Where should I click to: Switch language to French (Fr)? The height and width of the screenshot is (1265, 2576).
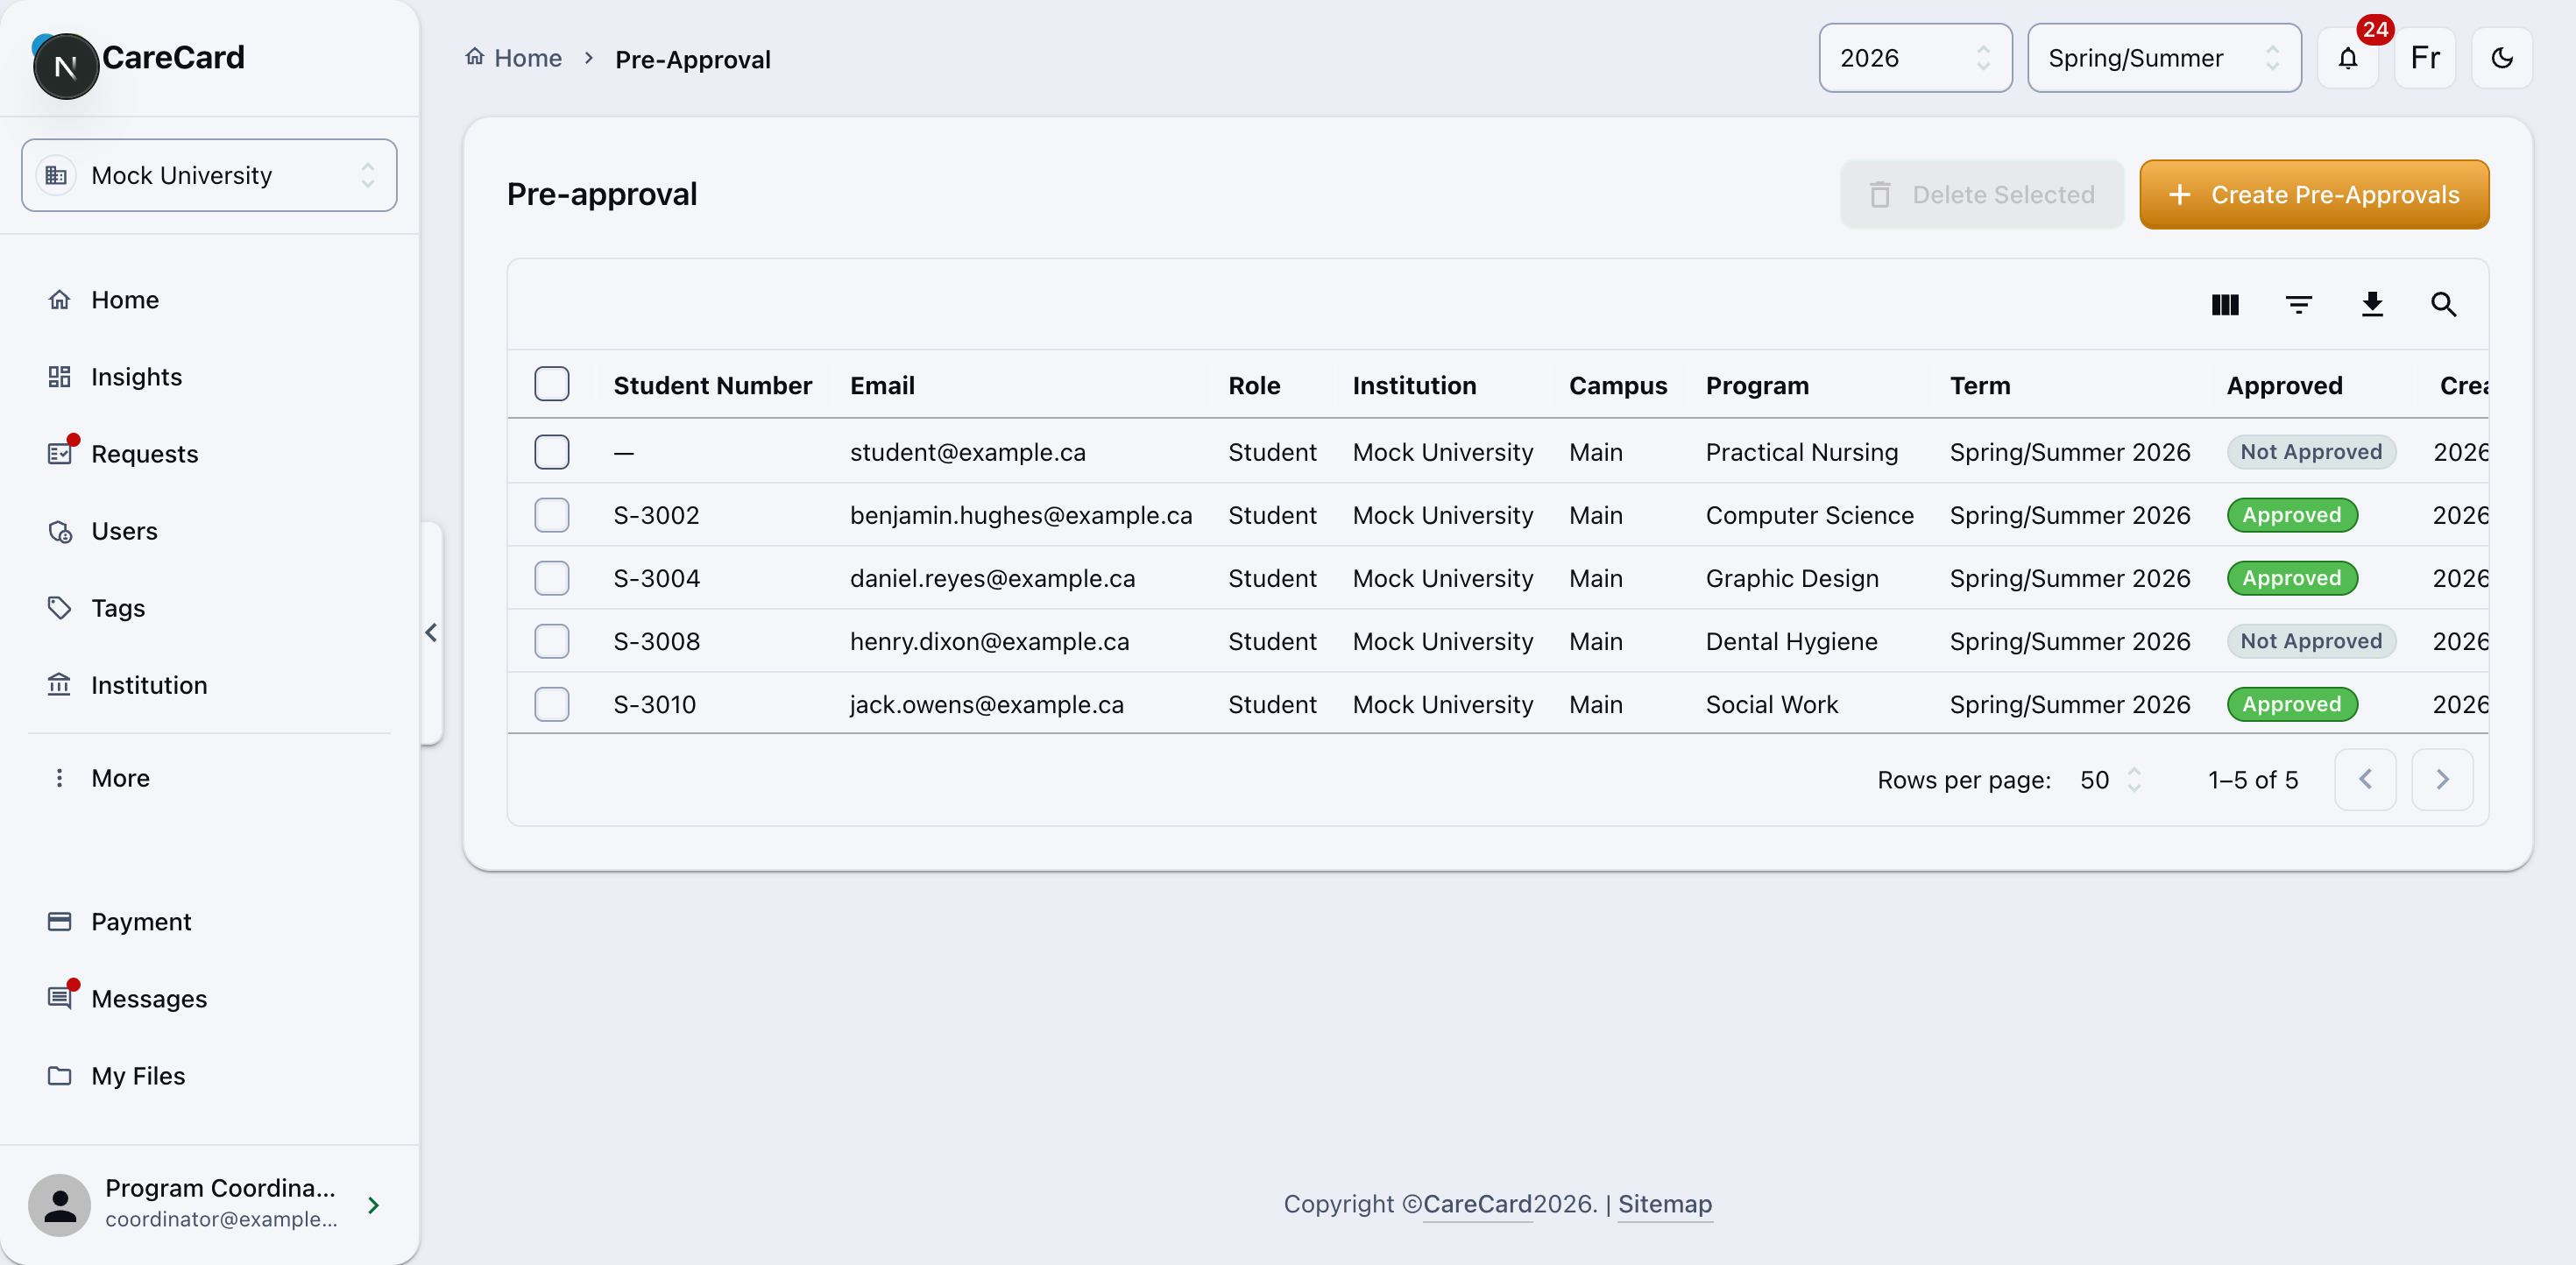(x=2424, y=58)
